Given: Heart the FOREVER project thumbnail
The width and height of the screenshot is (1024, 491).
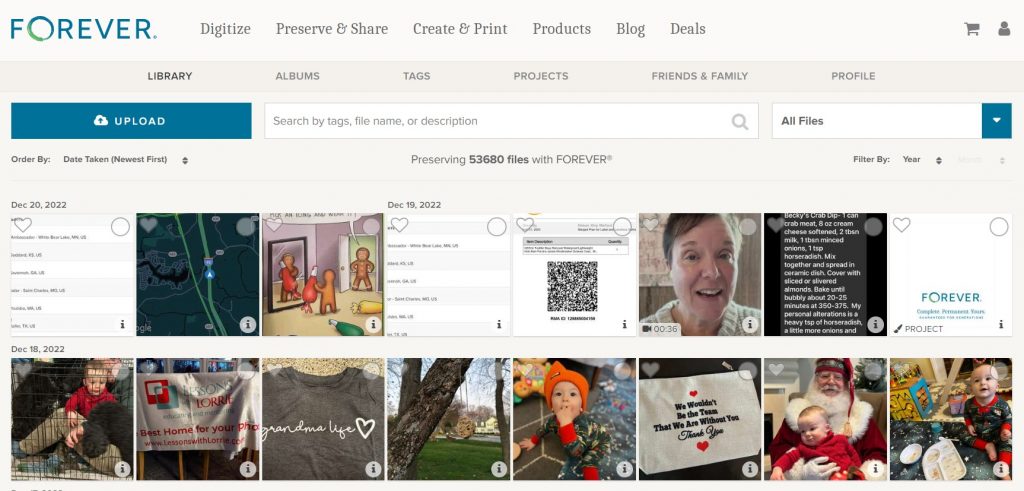Looking at the screenshot, I should tap(901, 225).
